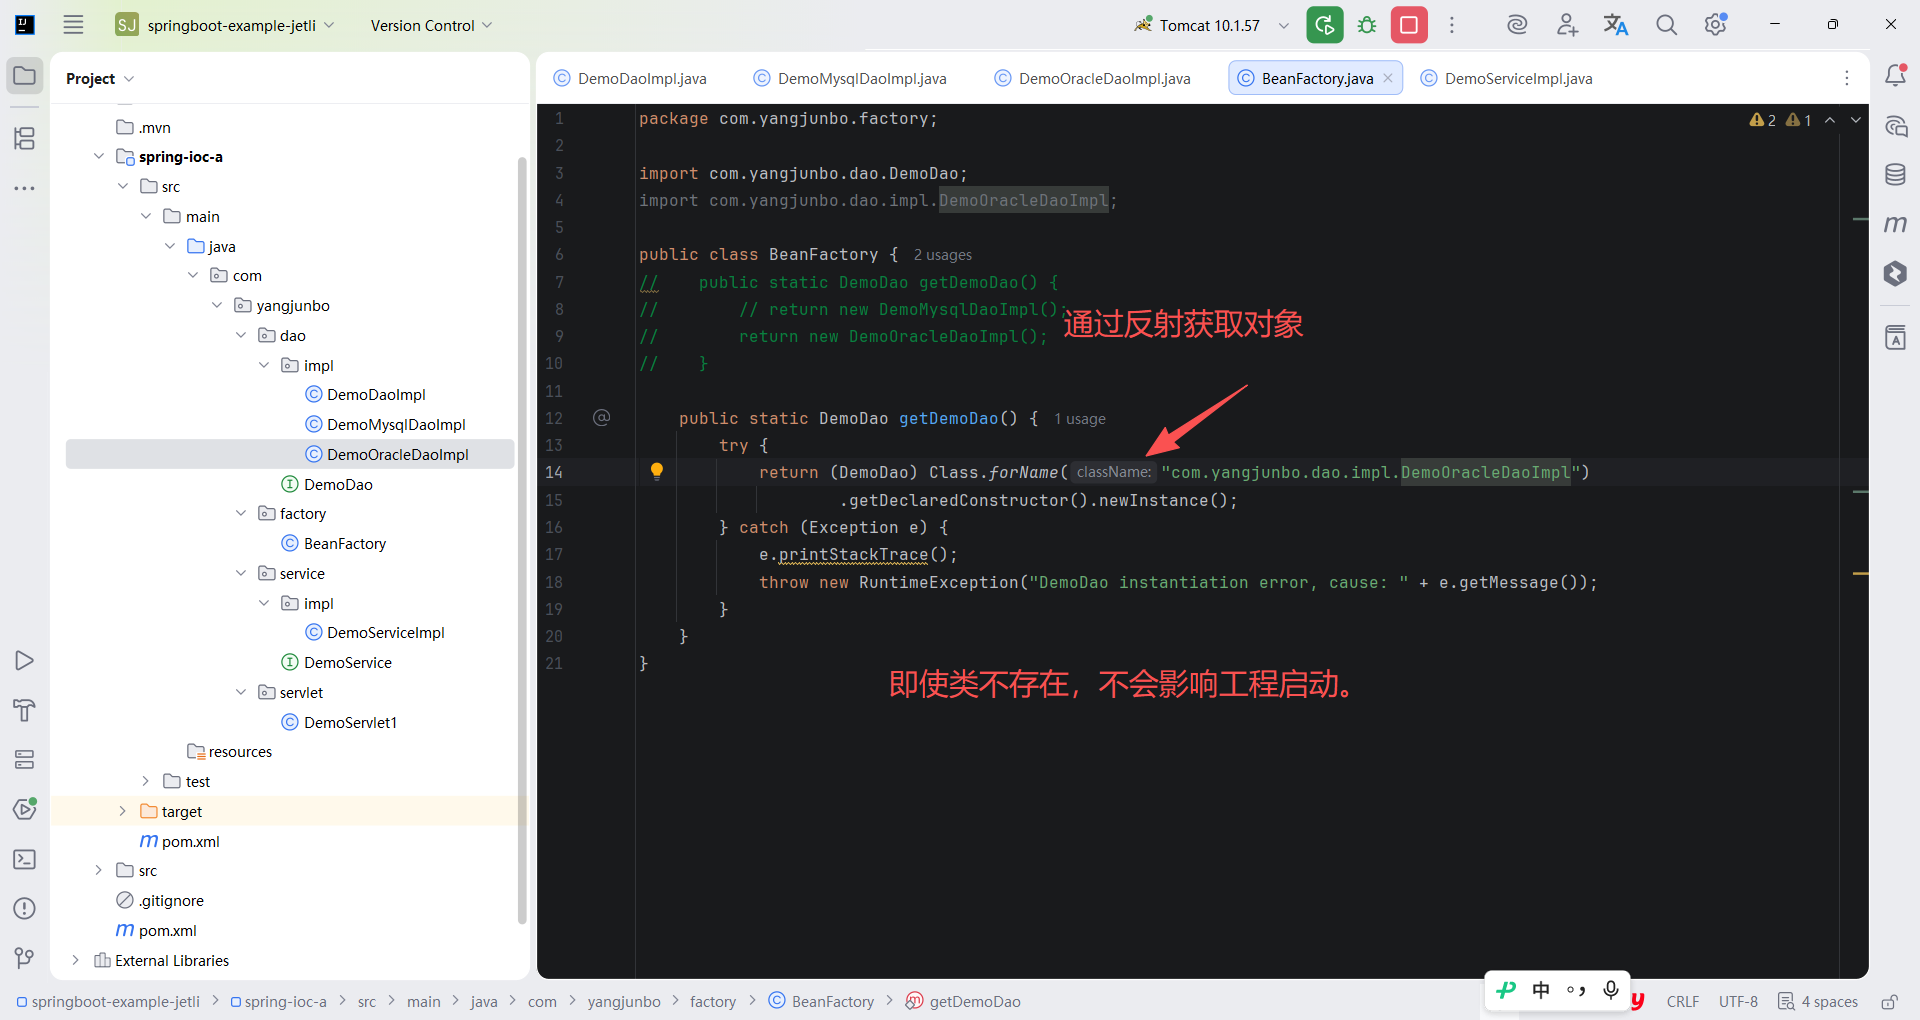Search everywhere with magnifier icon
The height and width of the screenshot is (1020, 1920).
click(x=1666, y=25)
